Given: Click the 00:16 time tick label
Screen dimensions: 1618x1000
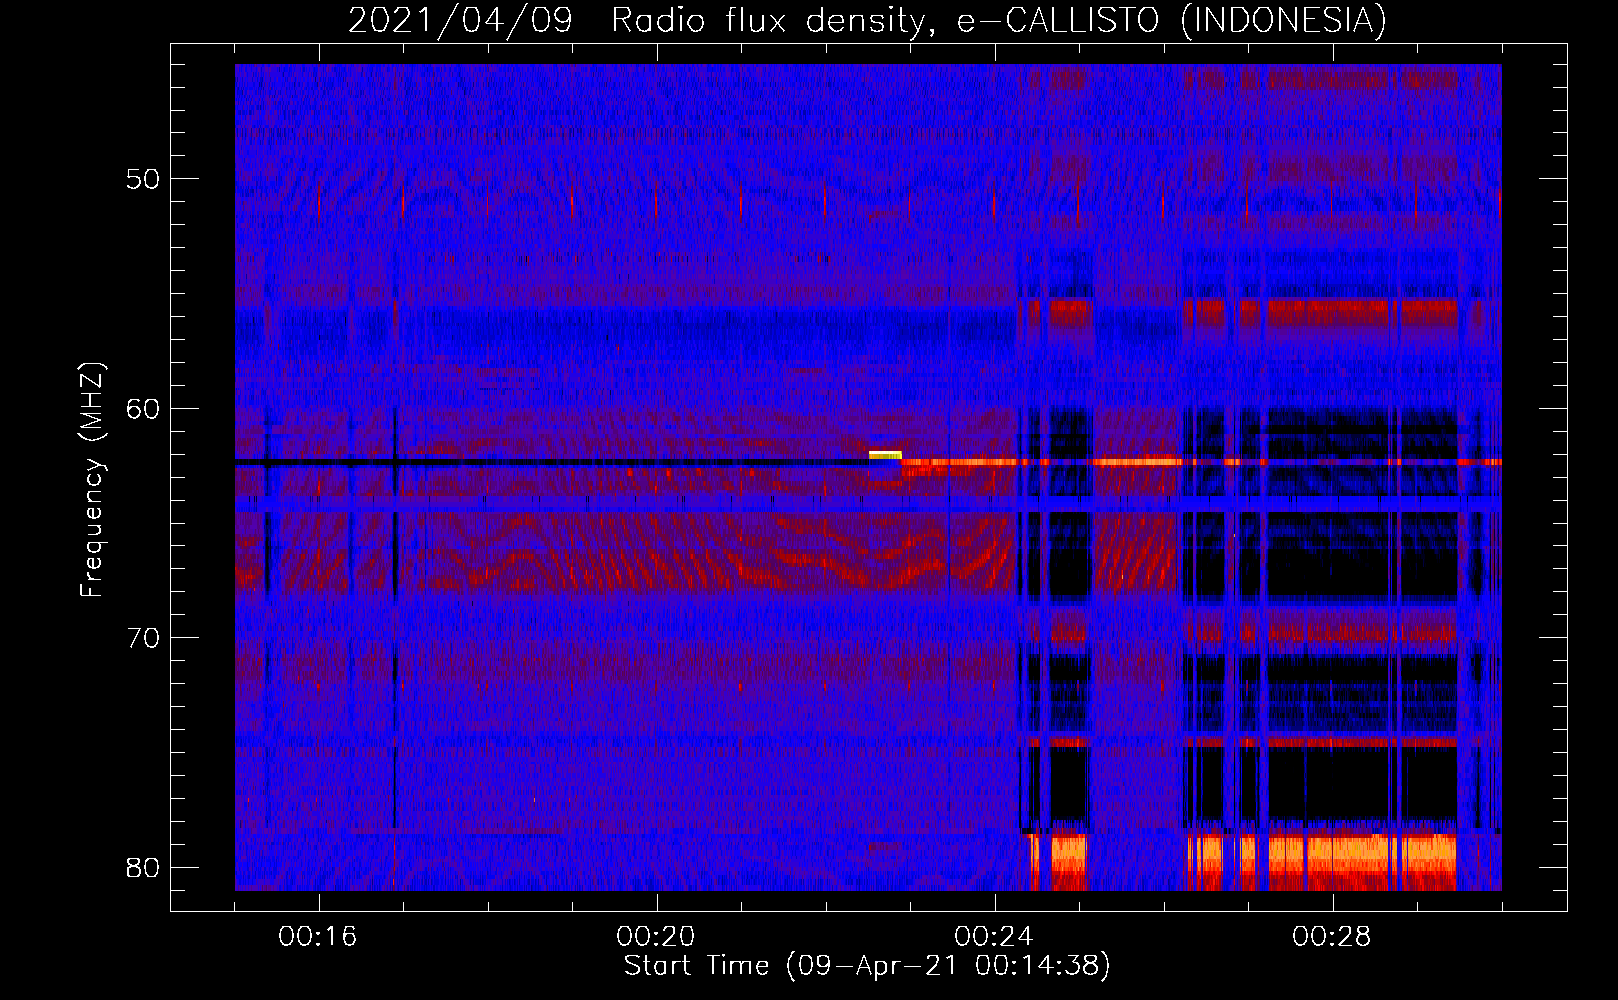Looking at the screenshot, I should tap(318, 936).
